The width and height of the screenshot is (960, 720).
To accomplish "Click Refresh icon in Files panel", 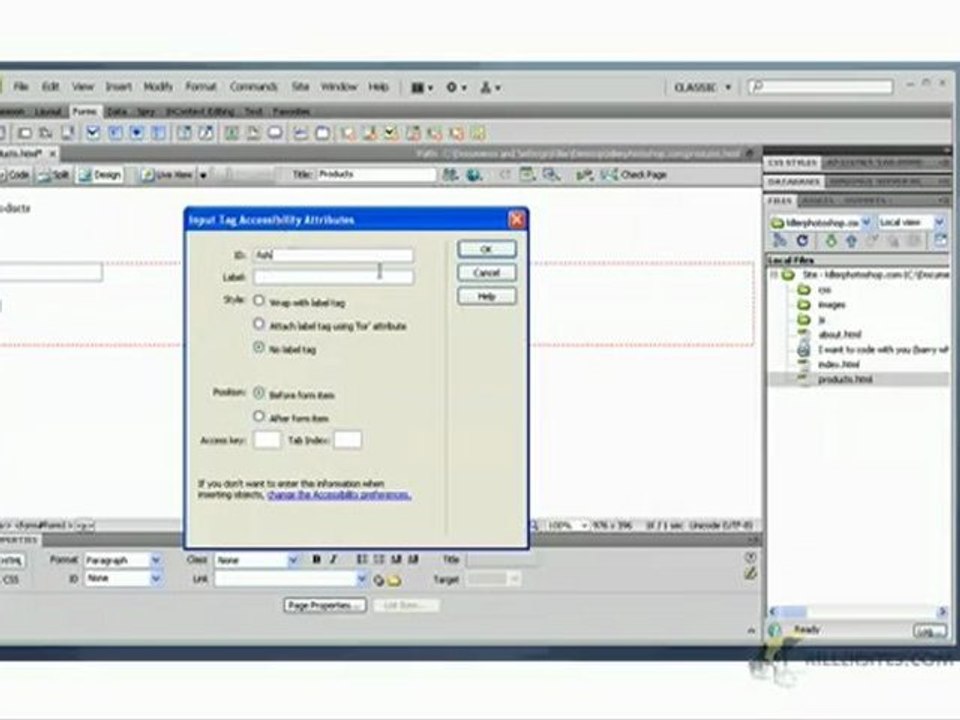I will (802, 241).
